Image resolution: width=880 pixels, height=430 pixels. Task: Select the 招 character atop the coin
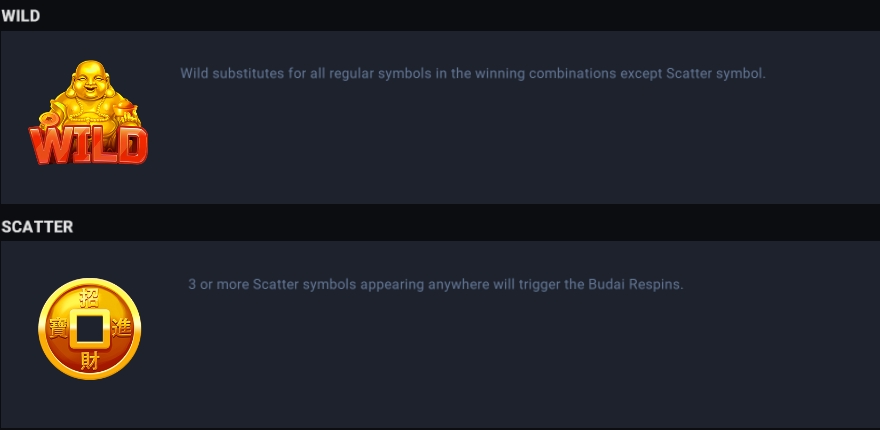[89, 298]
